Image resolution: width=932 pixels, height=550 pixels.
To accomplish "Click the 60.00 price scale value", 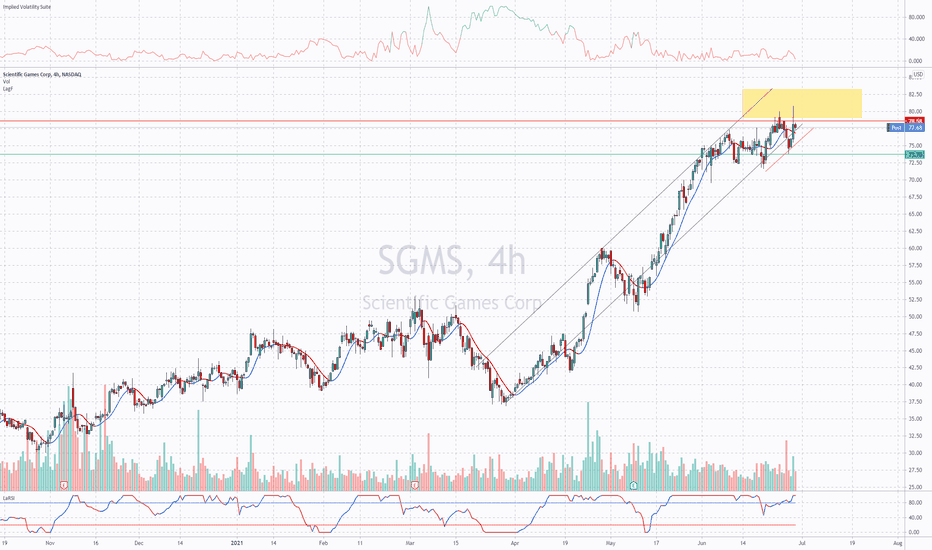I will 915,249.
